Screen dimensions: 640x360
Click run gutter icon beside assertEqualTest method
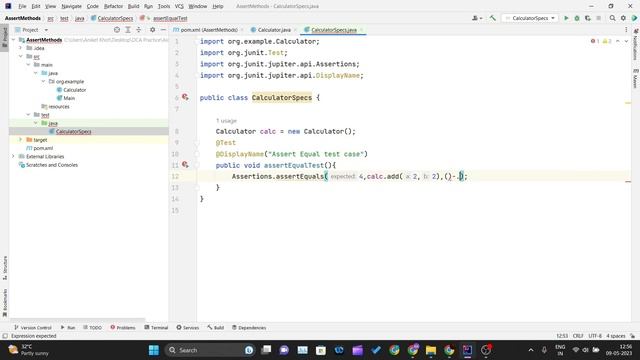[x=185, y=165]
